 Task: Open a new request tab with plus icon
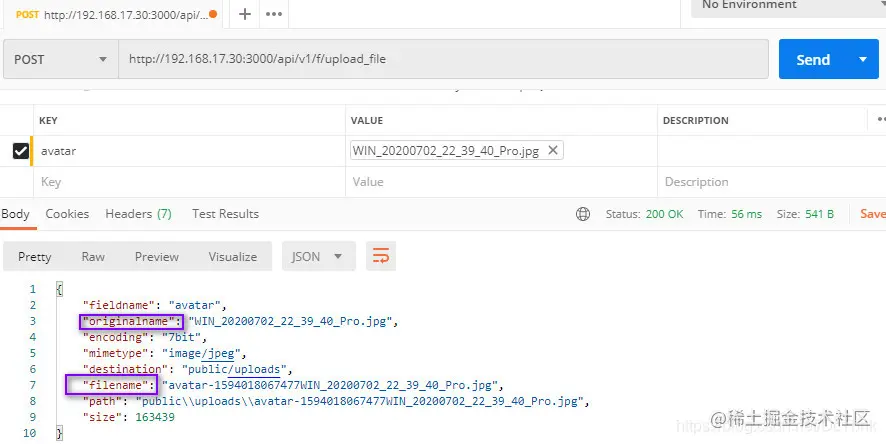(245, 14)
